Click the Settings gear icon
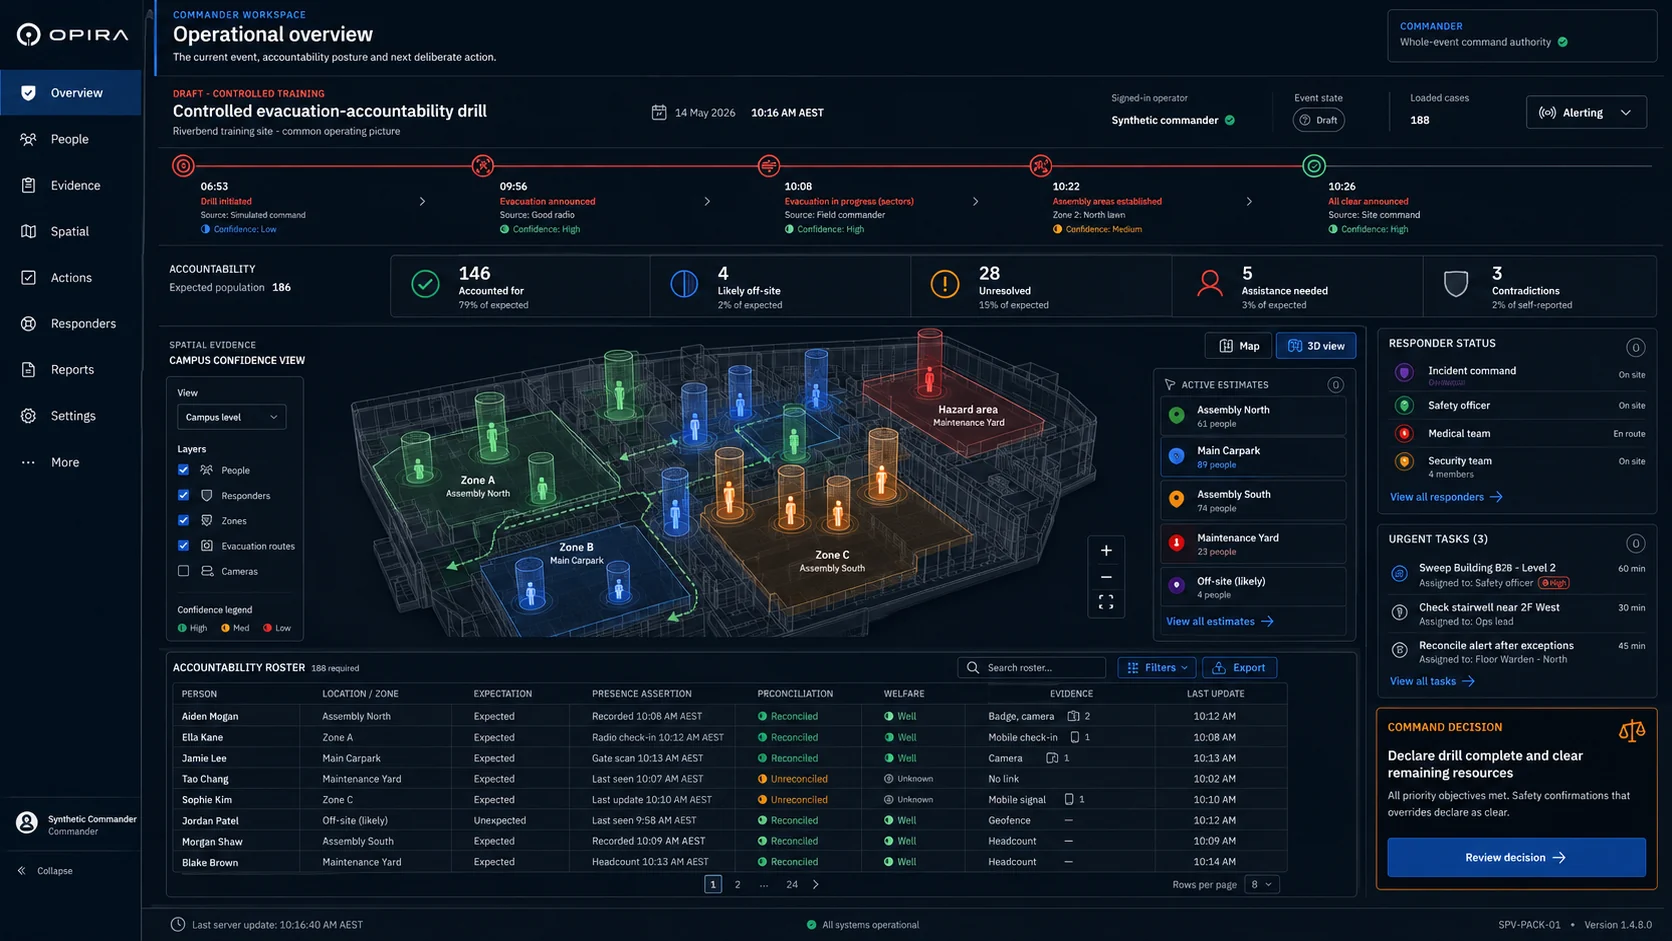The height and width of the screenshot is (941, 1672). coord(28,415)
